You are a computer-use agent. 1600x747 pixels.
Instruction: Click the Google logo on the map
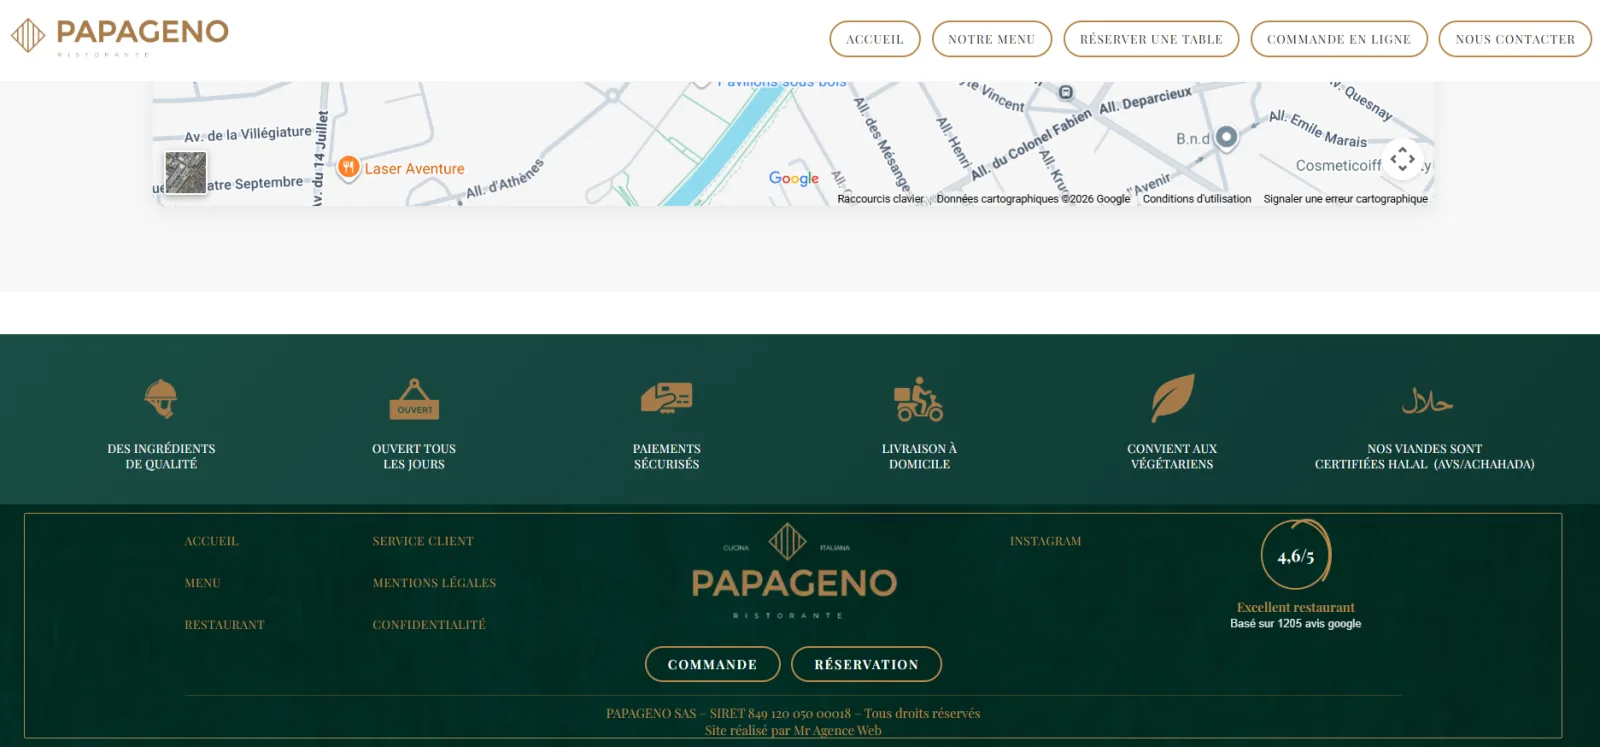[x=794, y=178]
